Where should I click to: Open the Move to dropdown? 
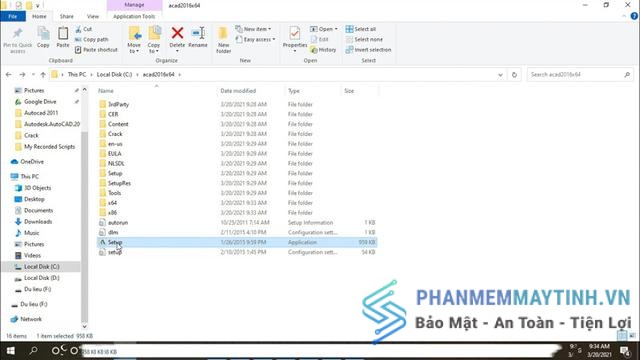[x=134, y=39]
